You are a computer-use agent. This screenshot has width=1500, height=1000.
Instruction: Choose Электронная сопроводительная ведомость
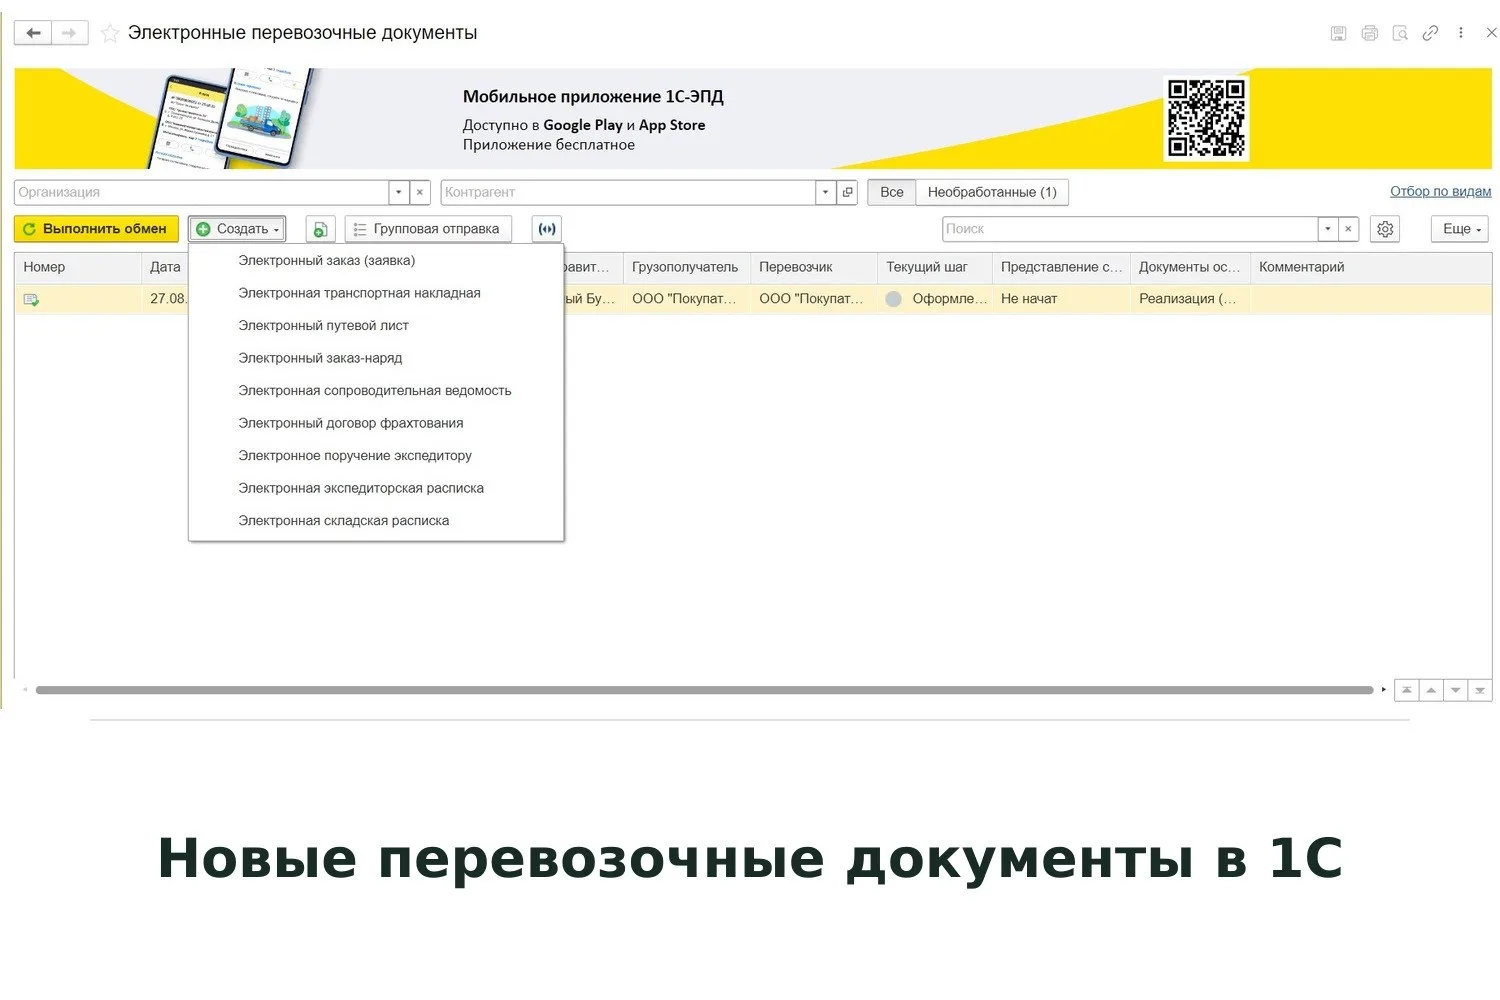click(x=376, y=391)
